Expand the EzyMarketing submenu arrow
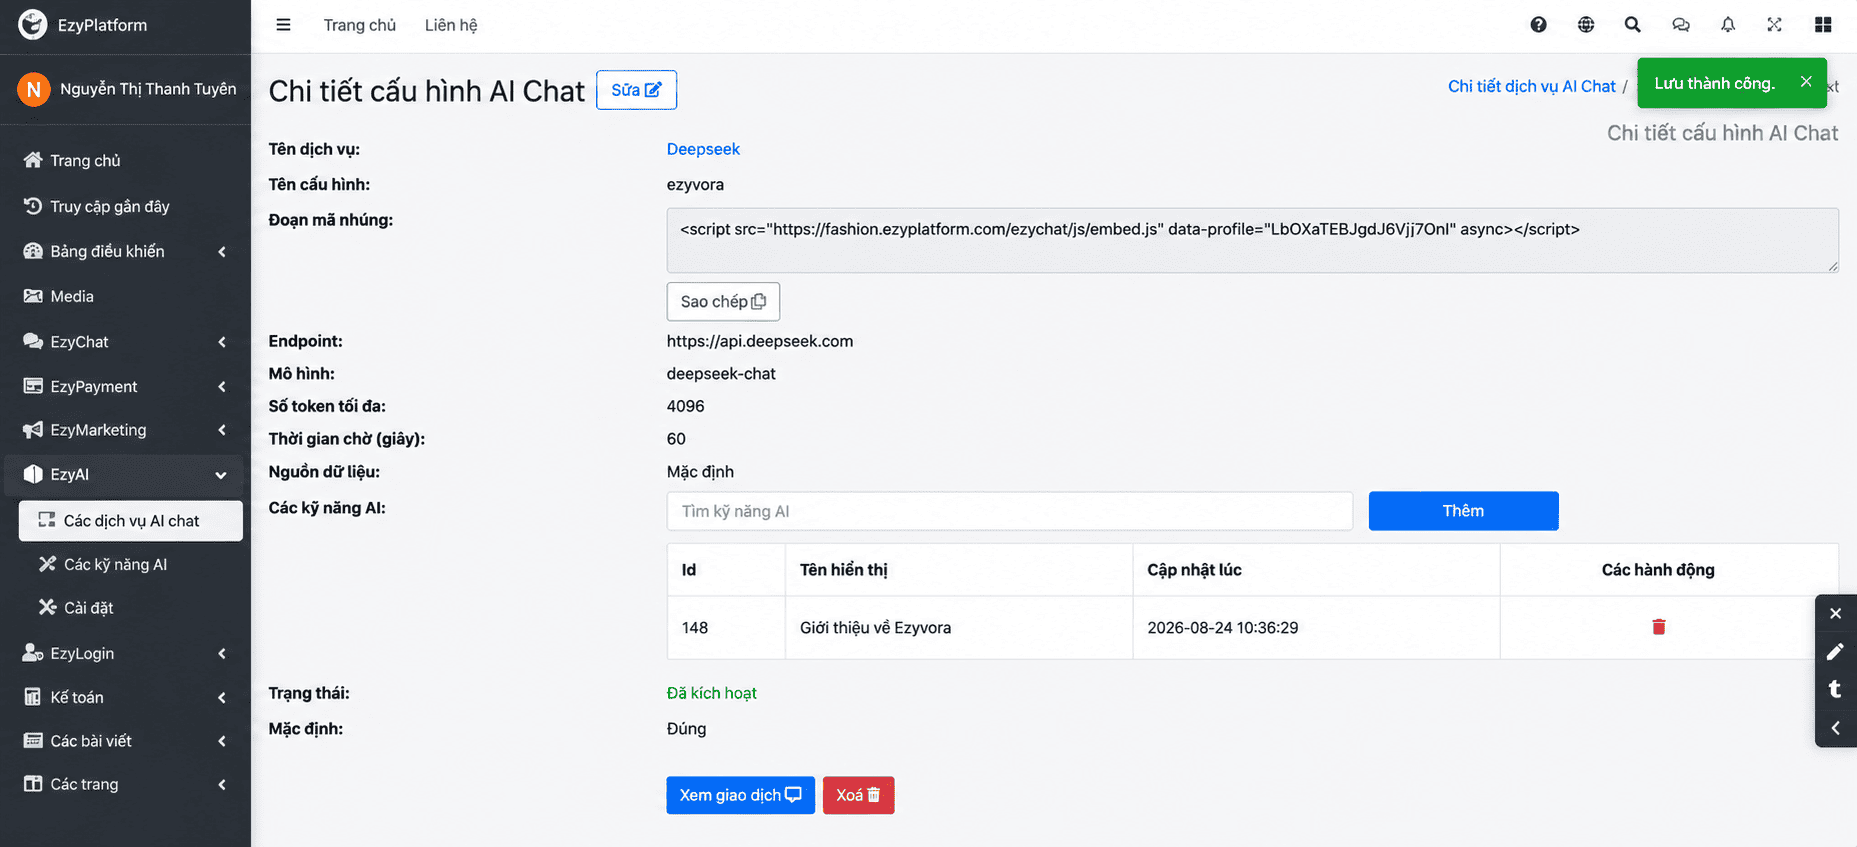Viewport: 1857px width, 847px height. click(222, 430)
